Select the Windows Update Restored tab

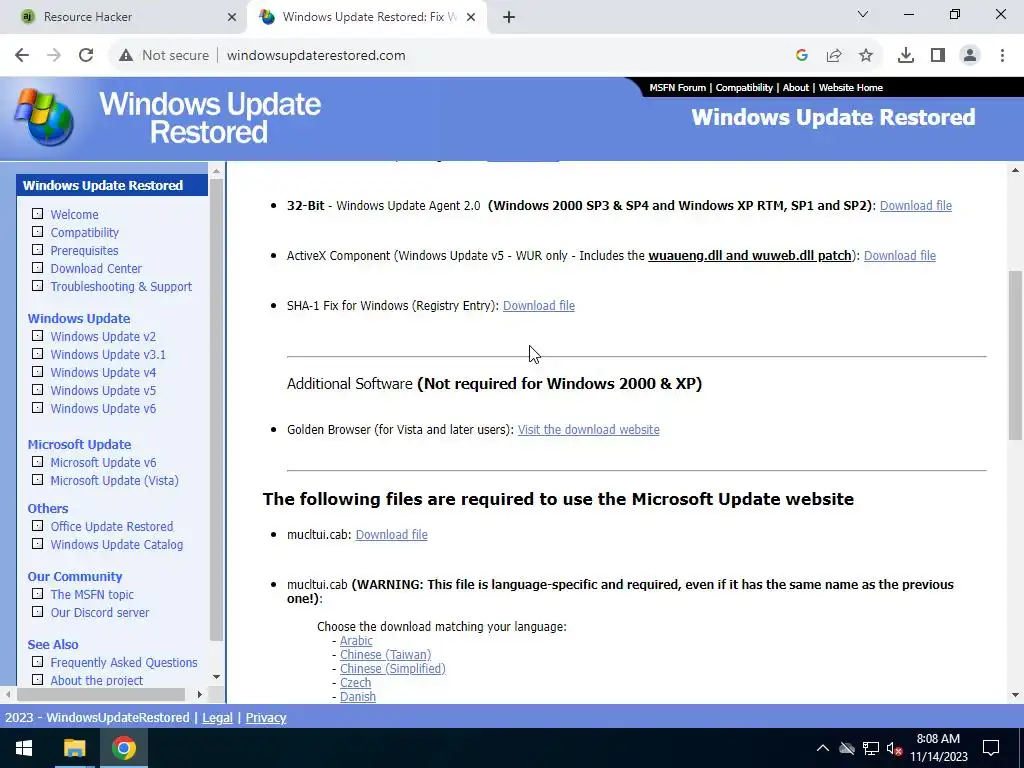coord(366,17)
